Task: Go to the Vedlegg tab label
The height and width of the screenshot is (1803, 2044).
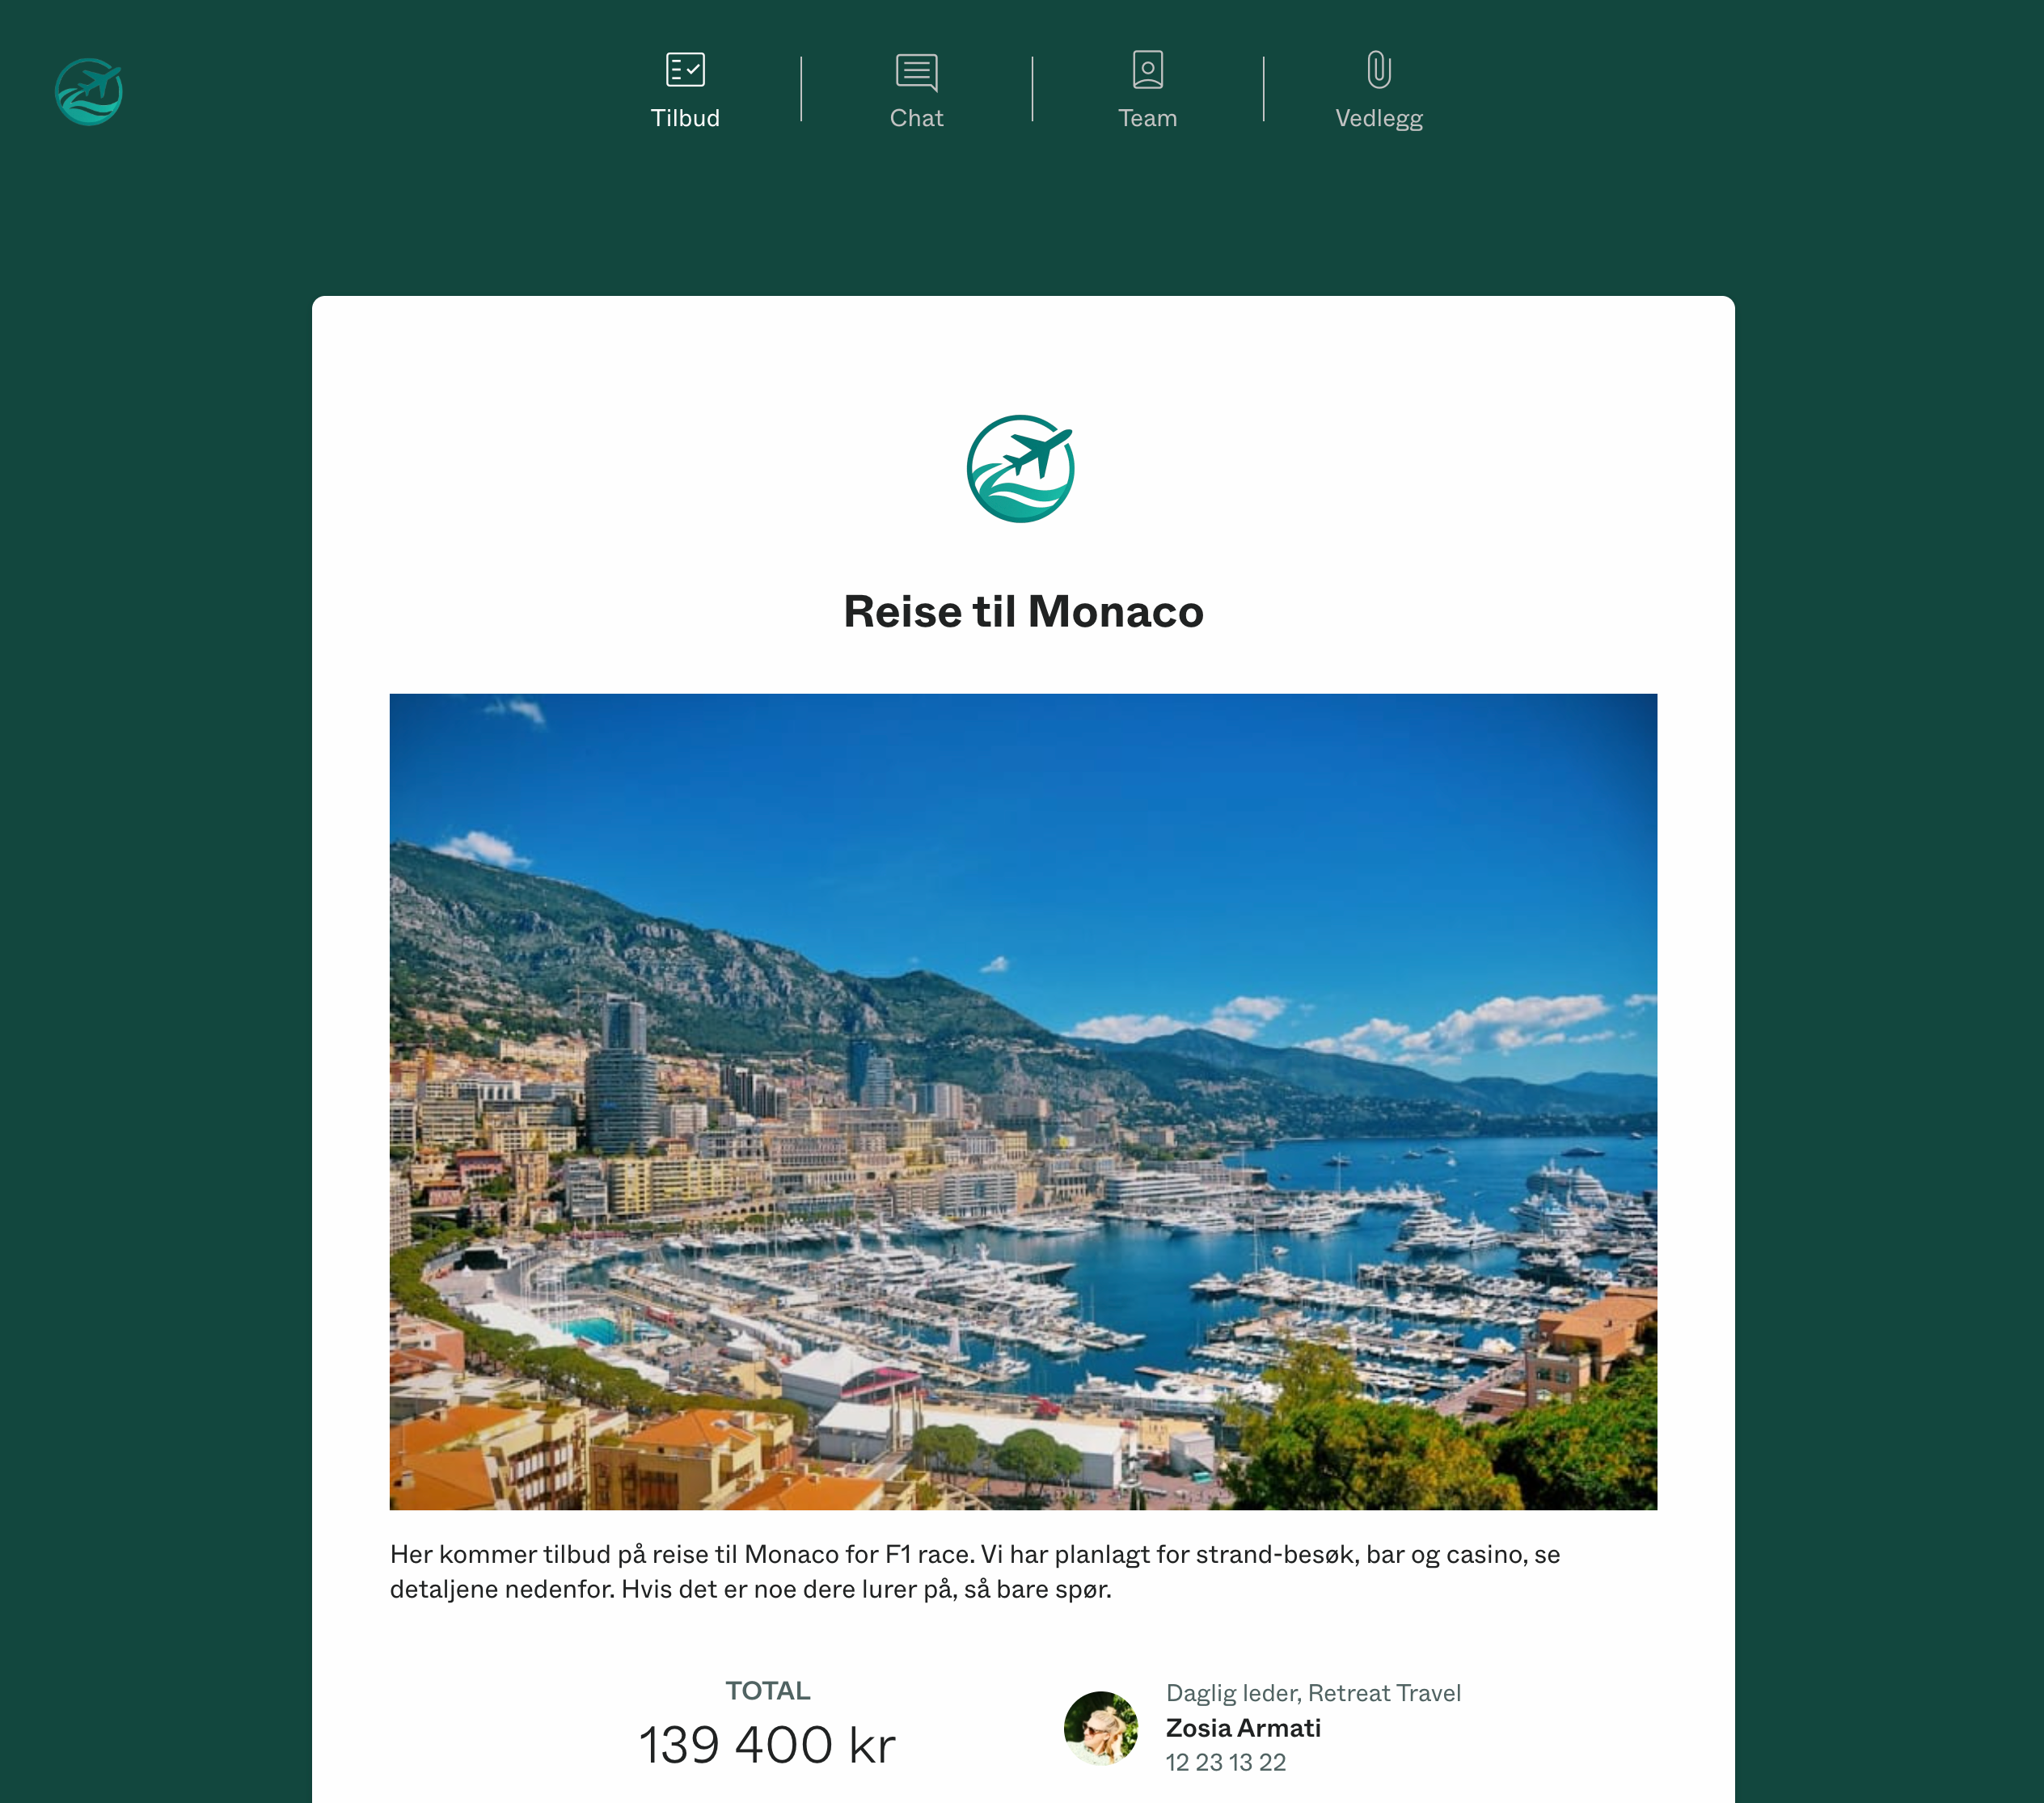Action: click(x=1378, y=119)
